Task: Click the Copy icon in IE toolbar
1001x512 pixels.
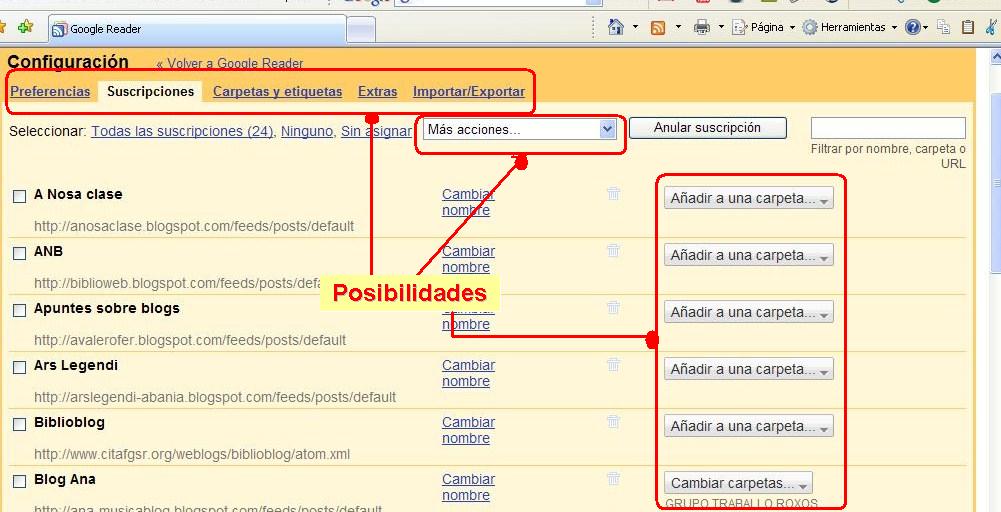Action: click(944, 27)
